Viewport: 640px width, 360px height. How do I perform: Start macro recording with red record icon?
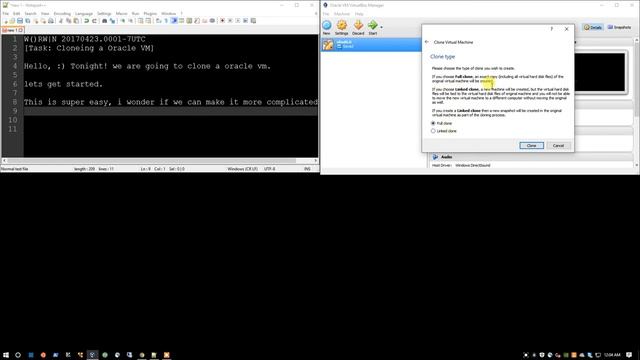pos(222,20)
